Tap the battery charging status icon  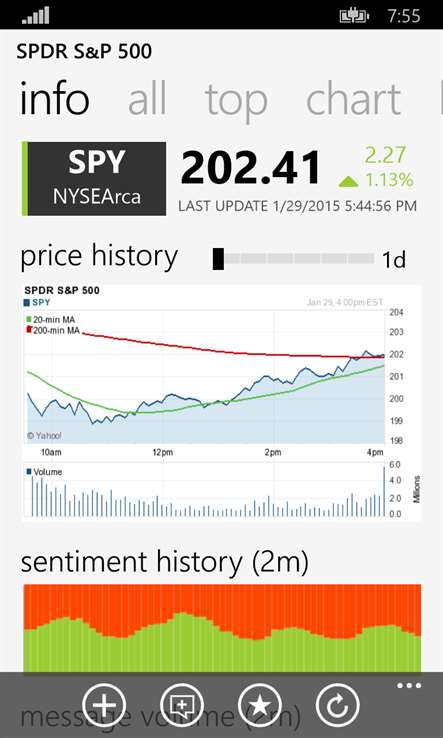354,16
